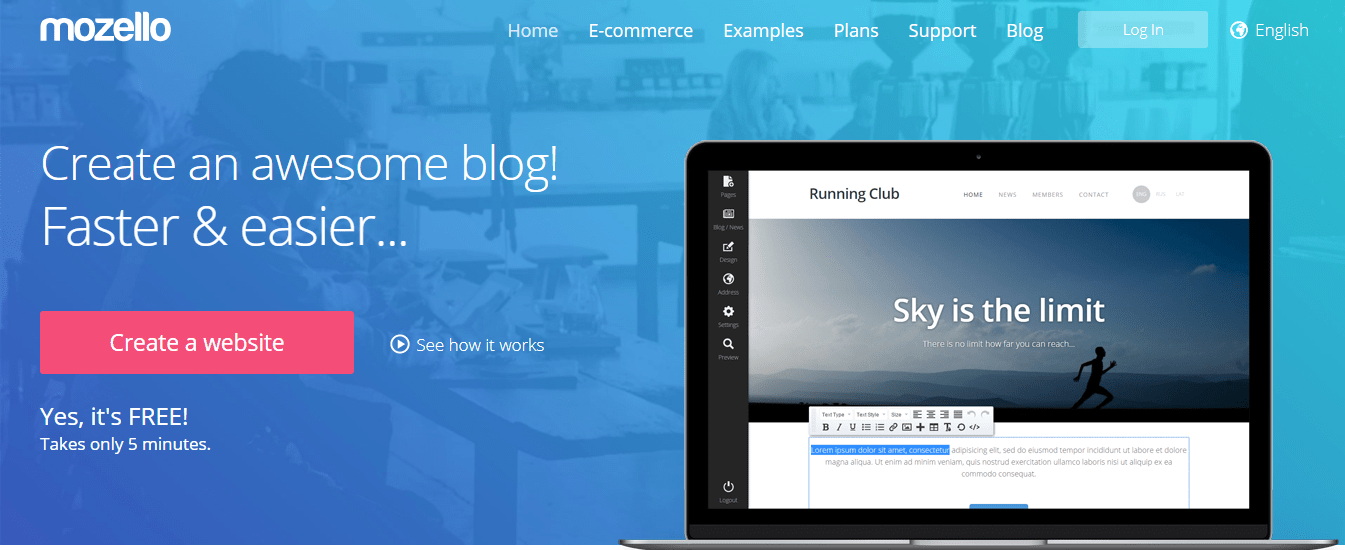Click the Create a website button
Image resolution: width=1345 pixels, height=550 pixels.
point(197,343)
